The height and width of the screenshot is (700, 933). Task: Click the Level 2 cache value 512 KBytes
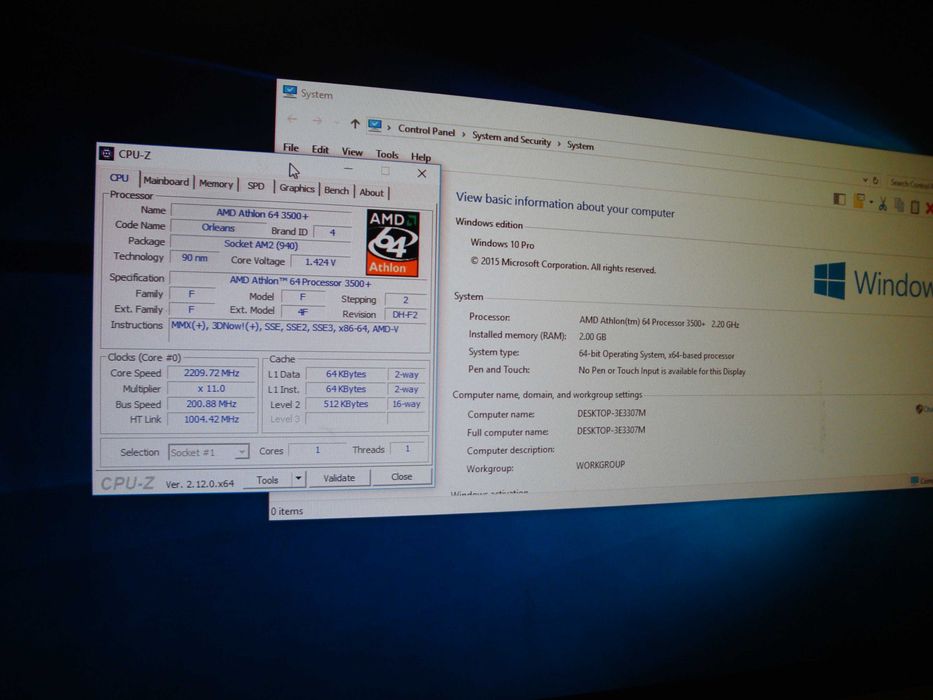point(346,404)
